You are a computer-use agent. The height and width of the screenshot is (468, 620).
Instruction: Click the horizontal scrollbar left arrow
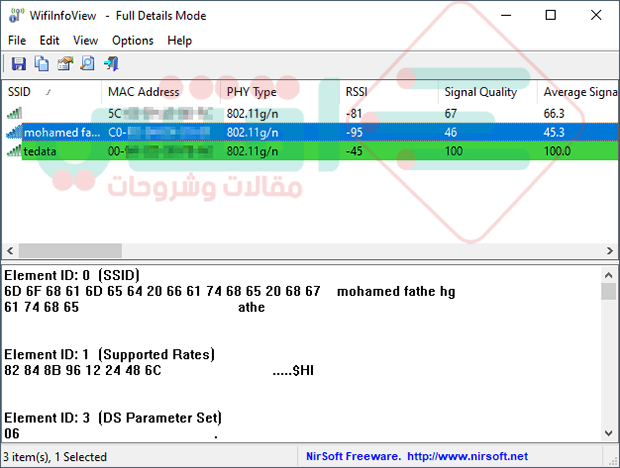tap(10, 251)
